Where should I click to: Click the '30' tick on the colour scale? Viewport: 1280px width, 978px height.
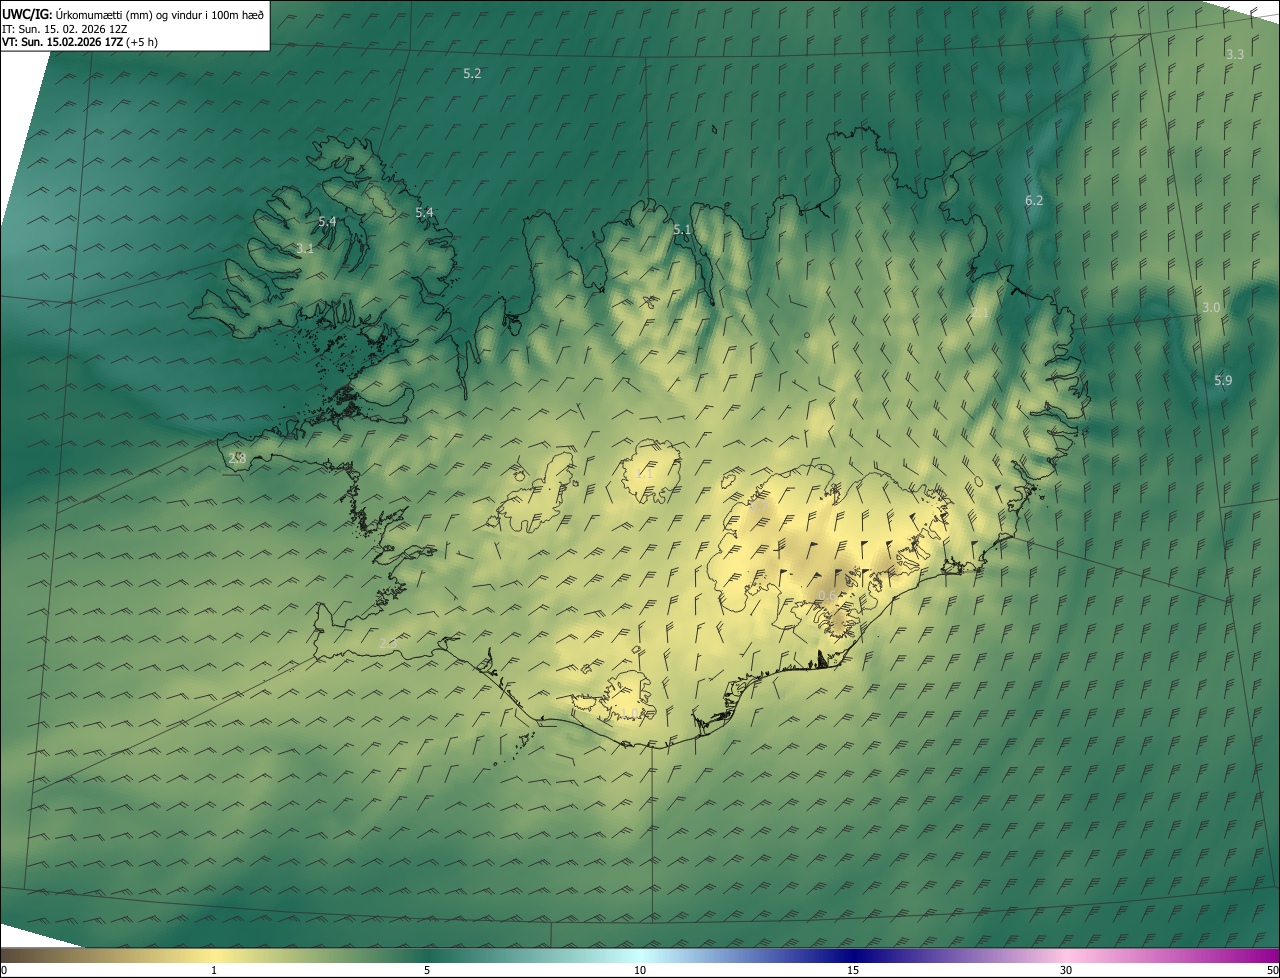click(1066, 970)
